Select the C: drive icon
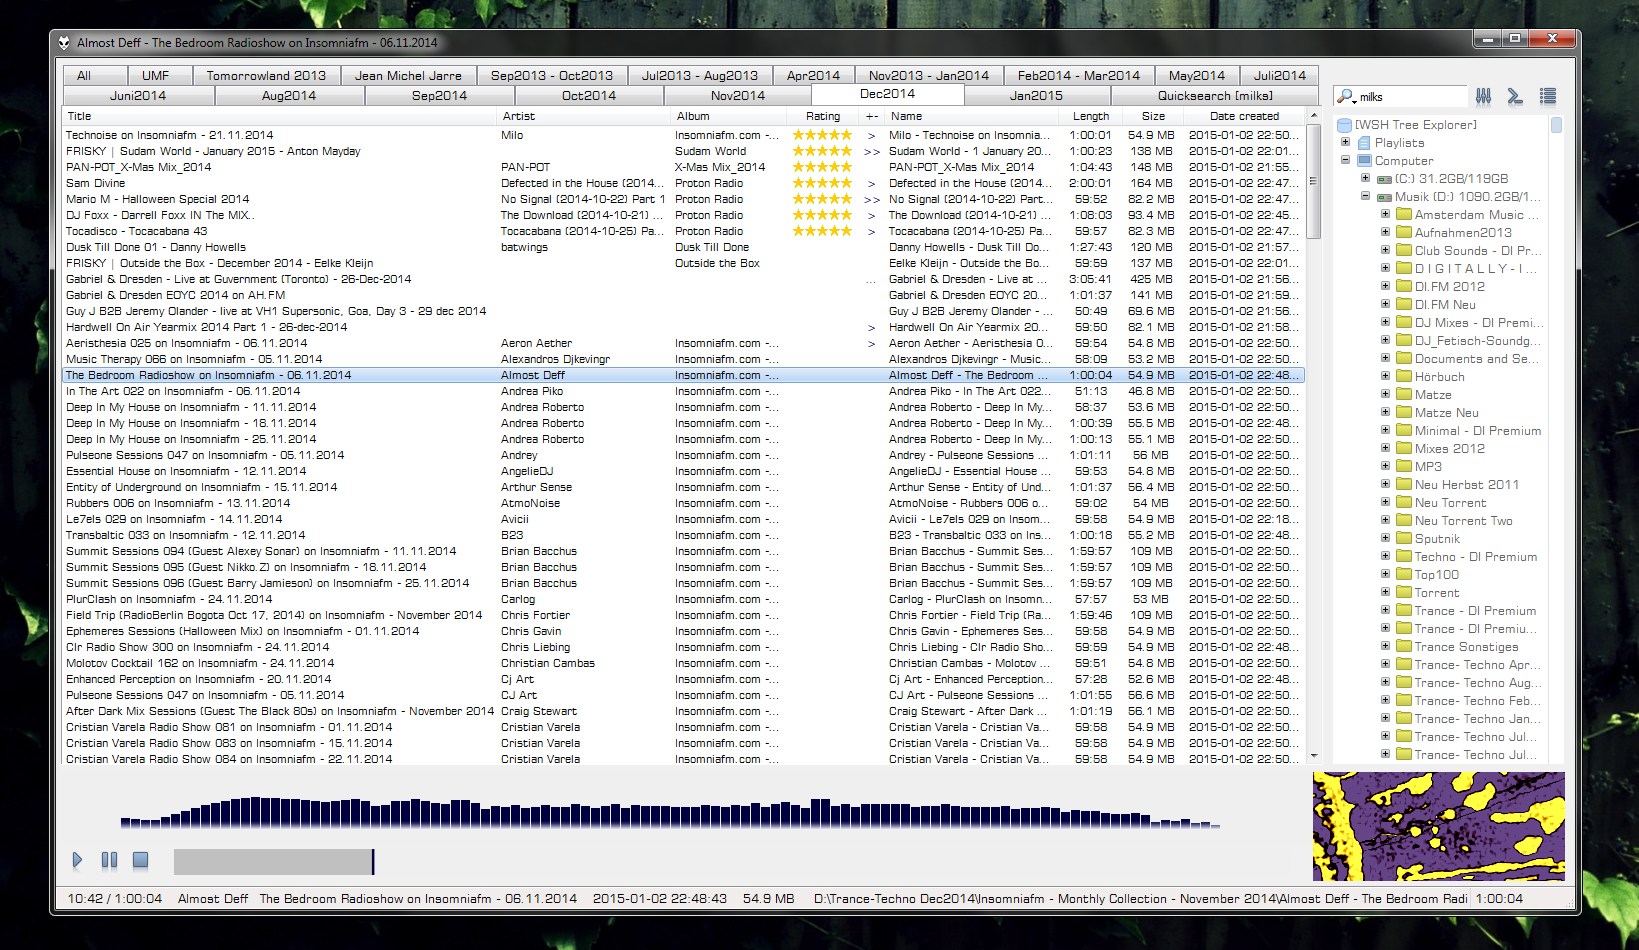1639x950 pixels. coord(1384,179)
